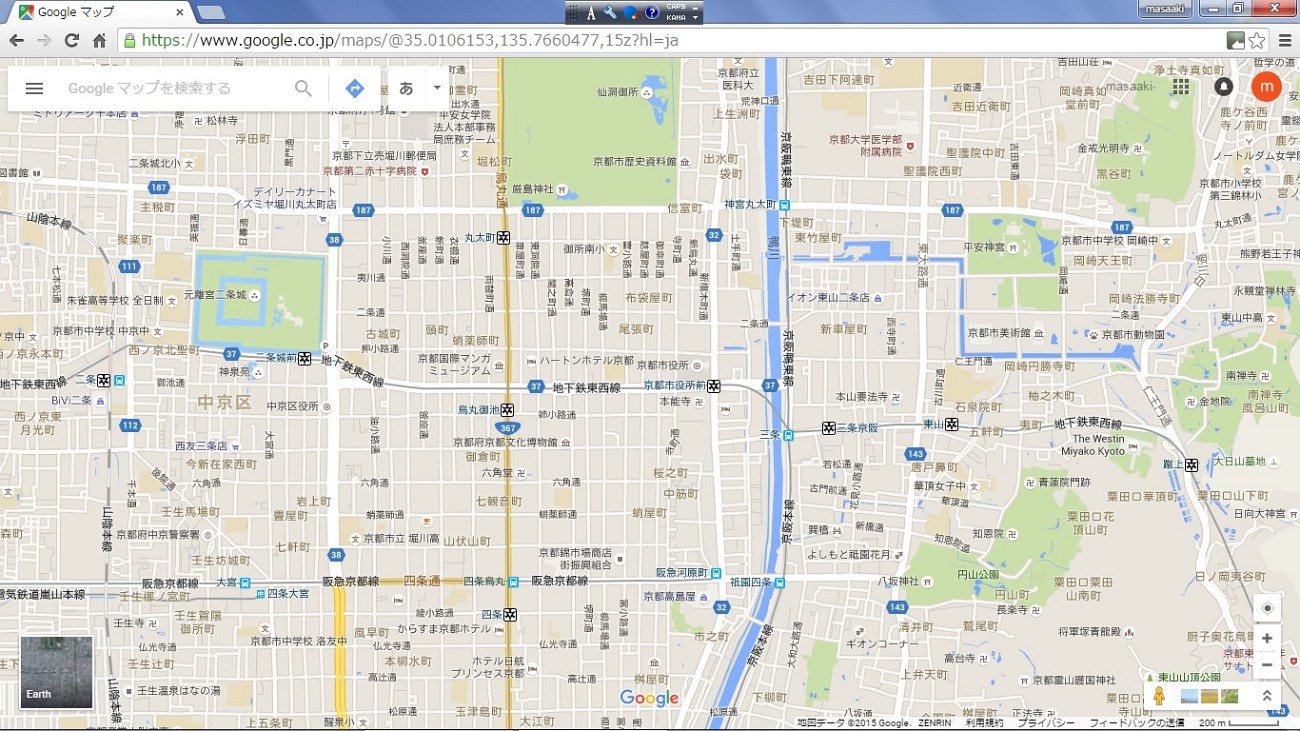Open the Google apps grid
1300x731 pixels.
pyautogui.click(x=1181, y=87)
